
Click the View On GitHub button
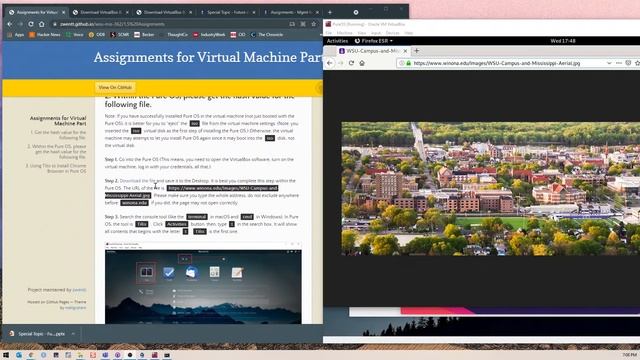click(x=115, y=87)
